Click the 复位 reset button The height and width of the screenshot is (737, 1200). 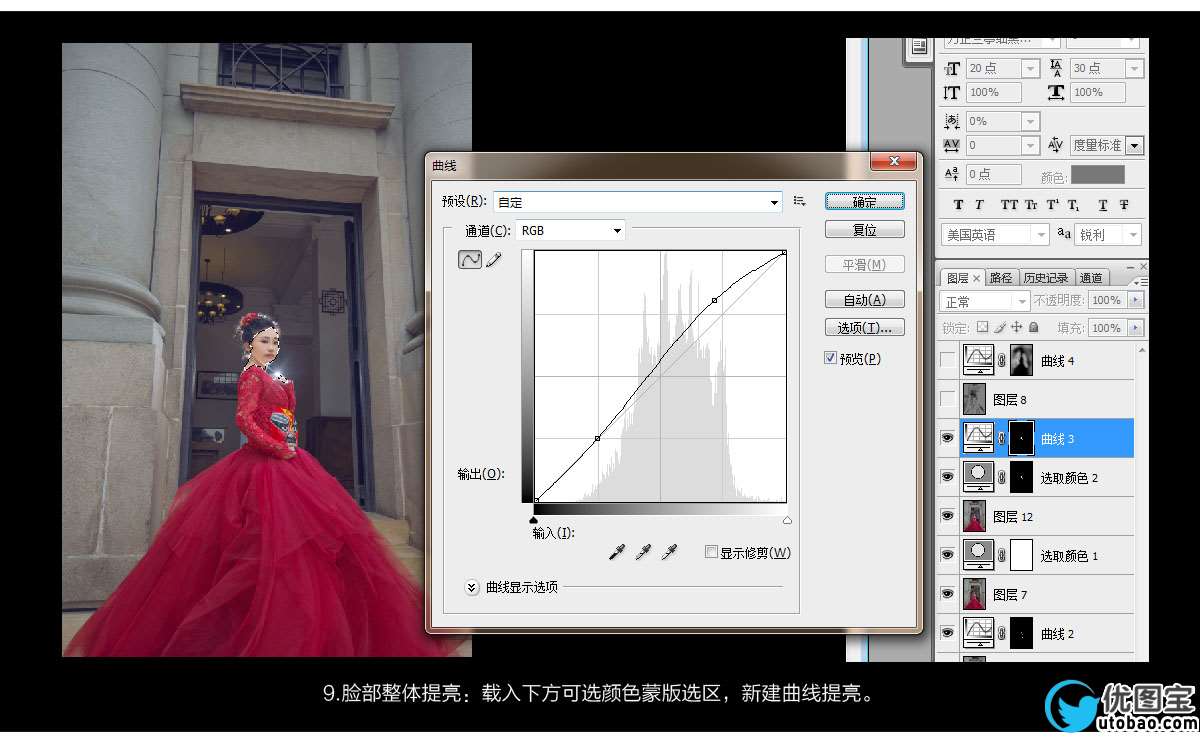coord(865,229)
